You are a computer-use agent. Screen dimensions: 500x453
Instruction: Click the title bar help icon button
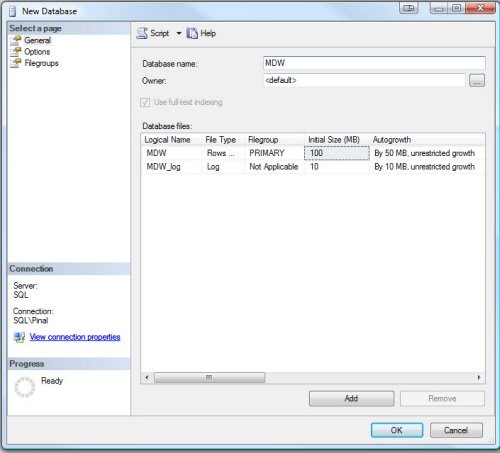coord(409,8)
